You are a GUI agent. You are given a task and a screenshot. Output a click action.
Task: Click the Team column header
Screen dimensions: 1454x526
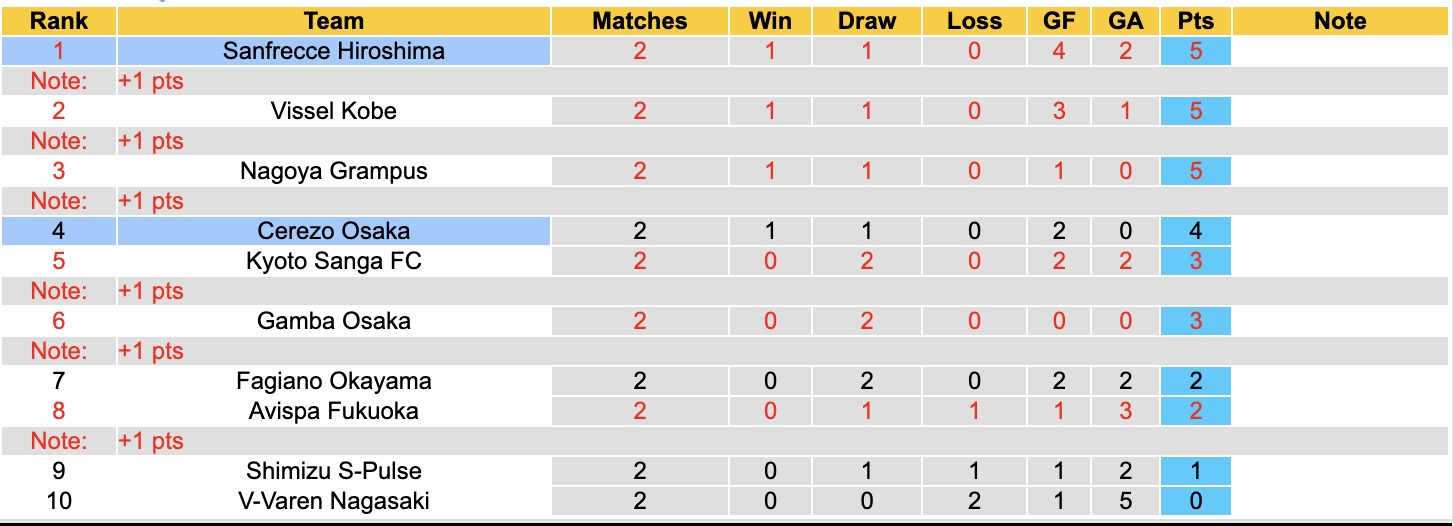[x=333, y=21]
